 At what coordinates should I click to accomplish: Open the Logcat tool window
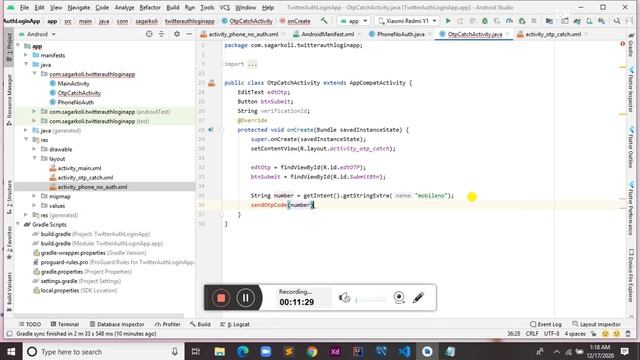point(235,324)
